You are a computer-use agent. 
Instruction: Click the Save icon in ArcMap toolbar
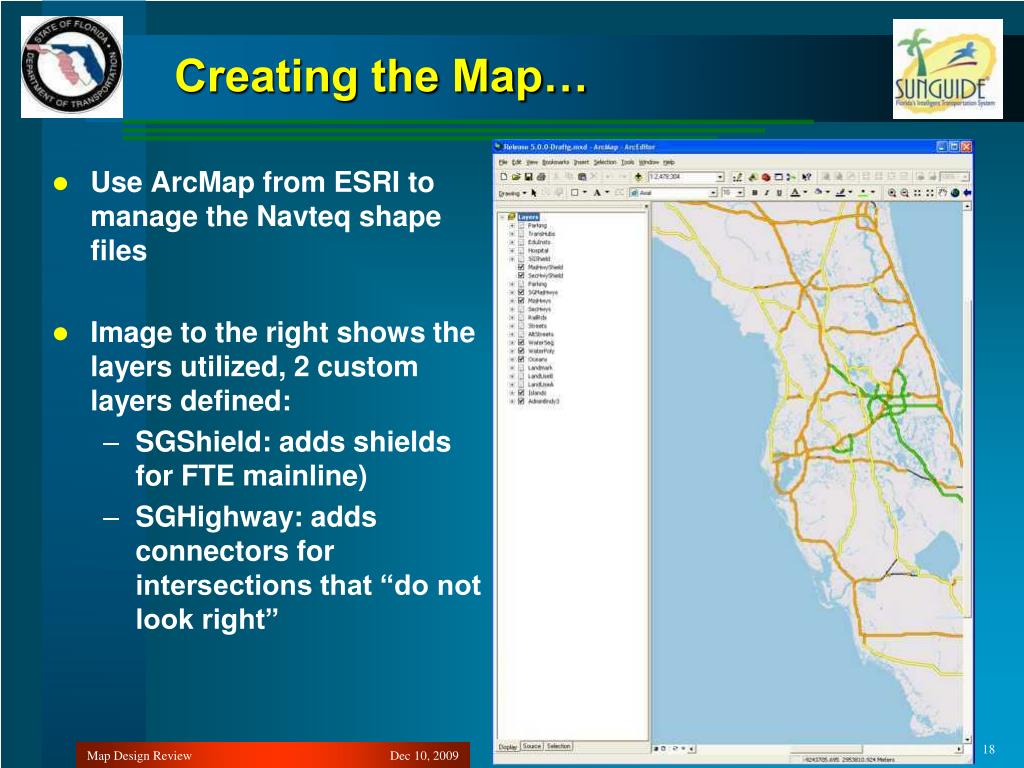528,177
